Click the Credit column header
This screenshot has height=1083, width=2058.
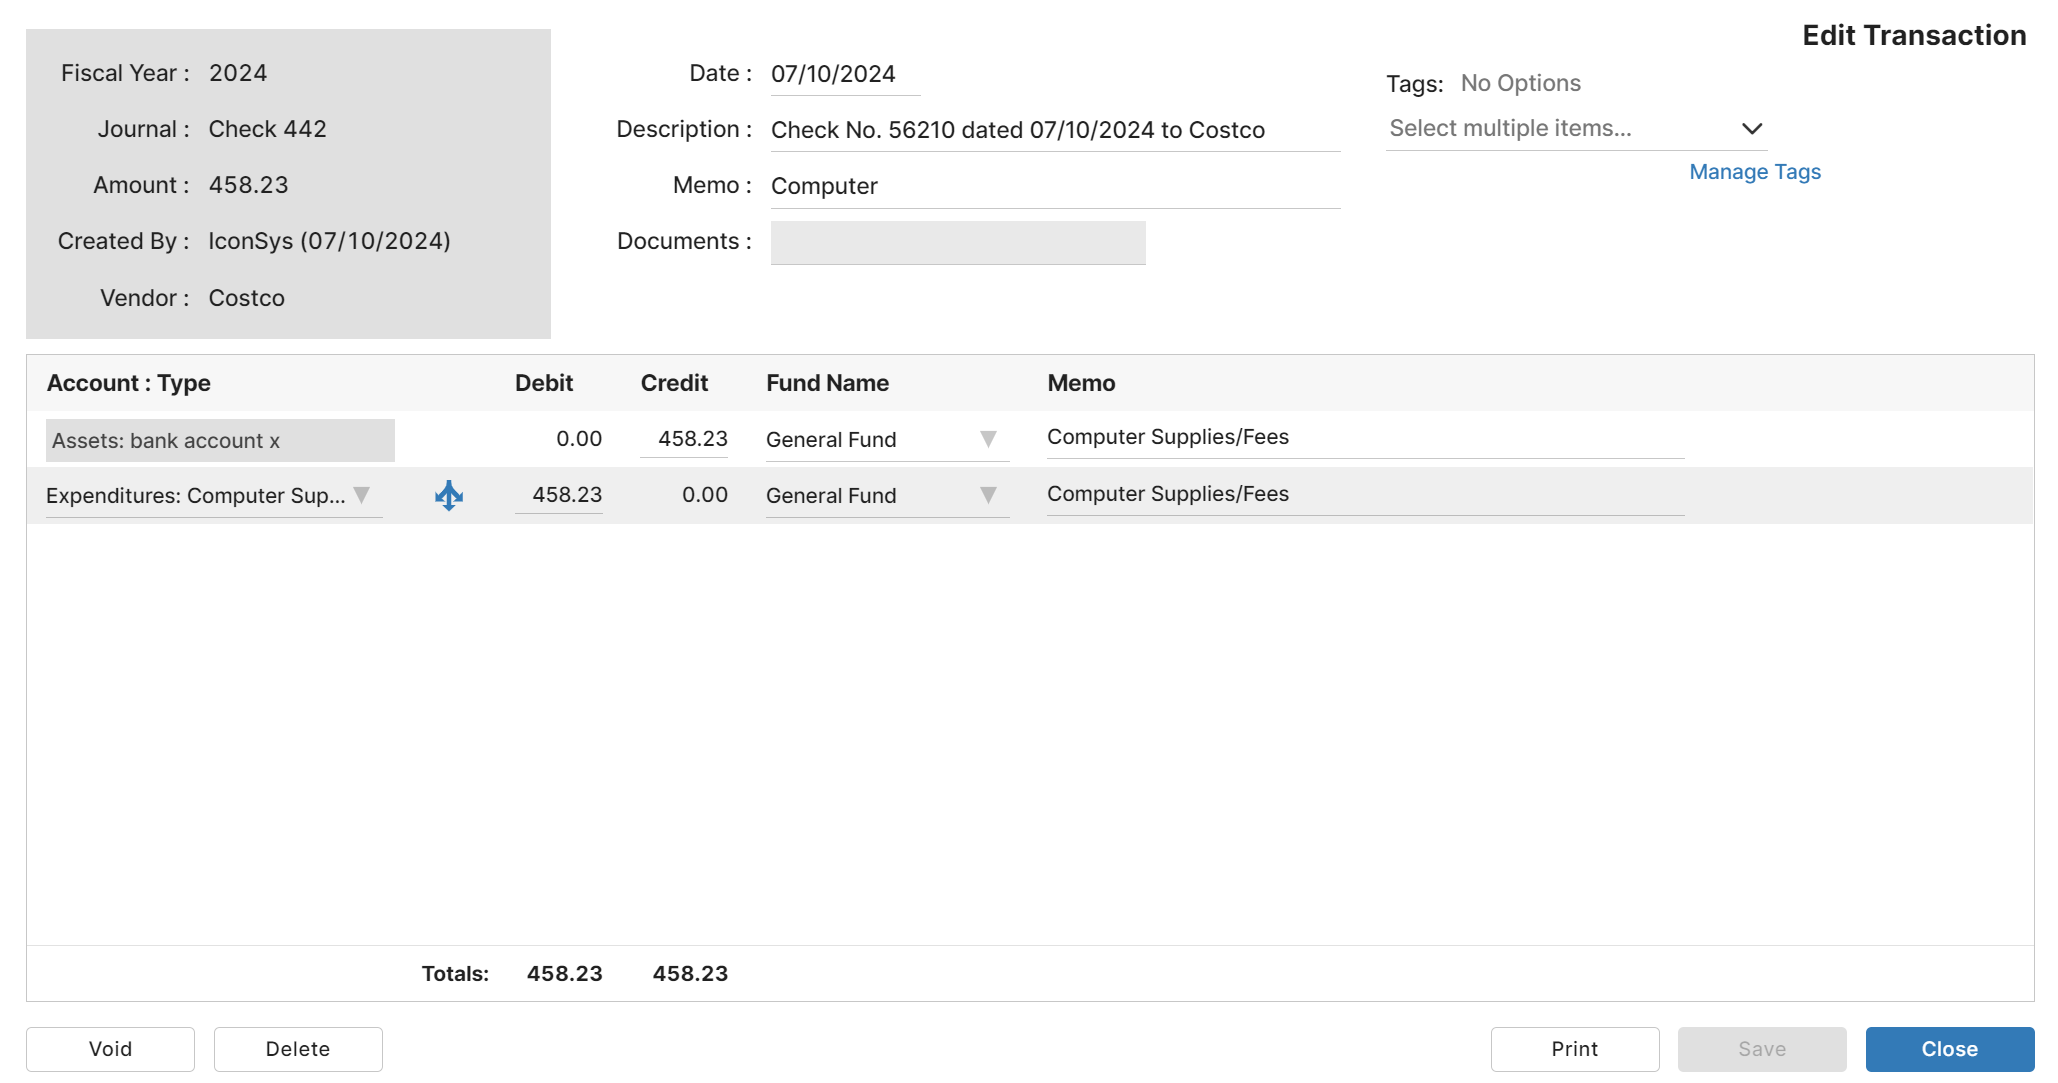[674, 383]
